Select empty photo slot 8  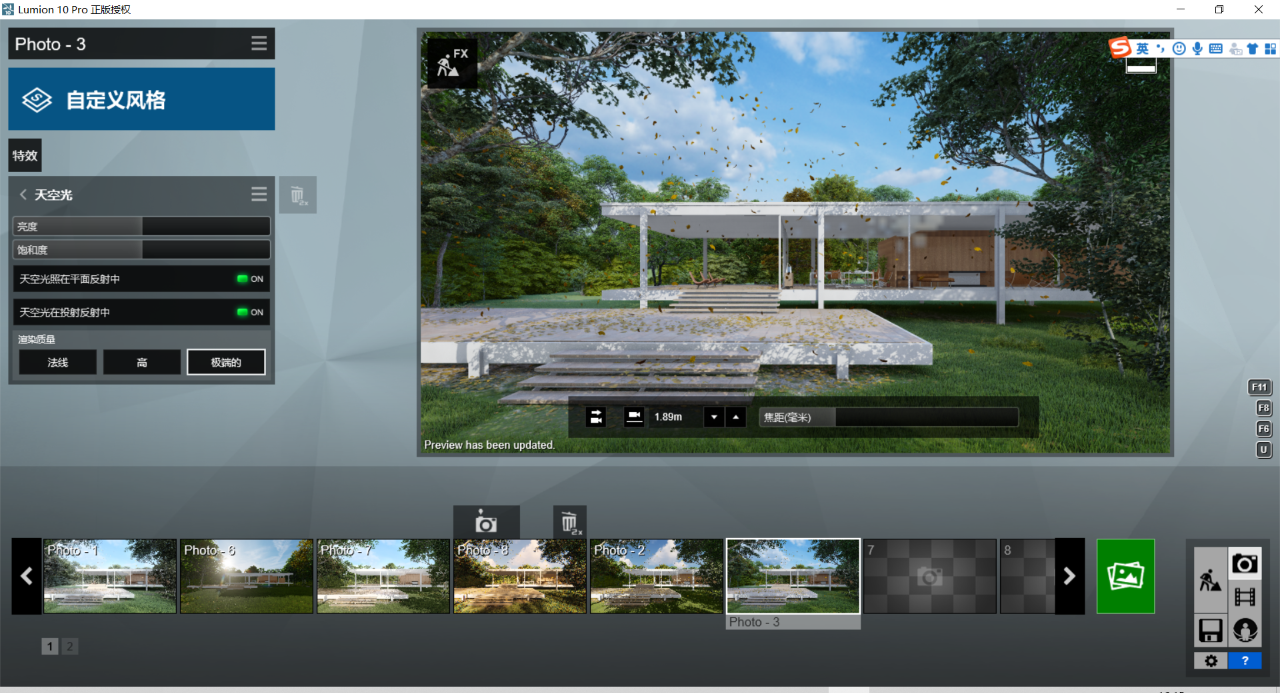pos(1027,576)
